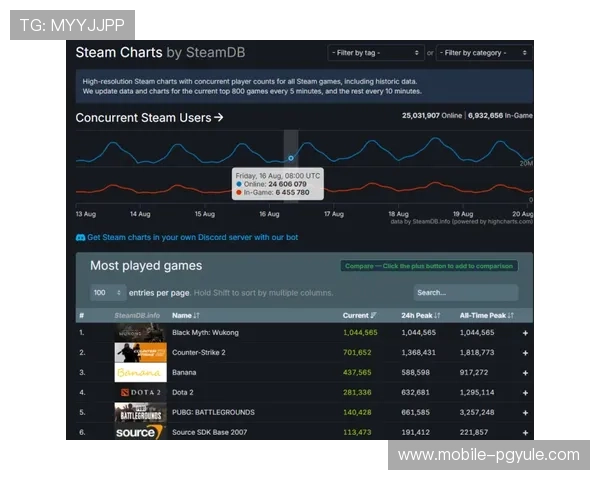Open Counter-Strike 2 game name link
Image resolution: width=600 pixels, height=480 pixels.
point(199,353)
